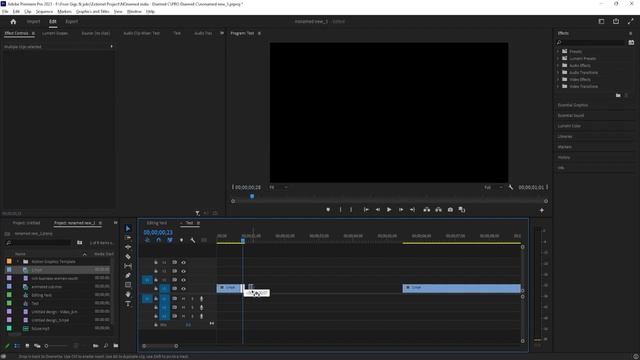Image resolution: width=640 pixels, height=360 pixels.
Task: Click Go to In point
Action: pyautogui.click(x=366, y=210)
